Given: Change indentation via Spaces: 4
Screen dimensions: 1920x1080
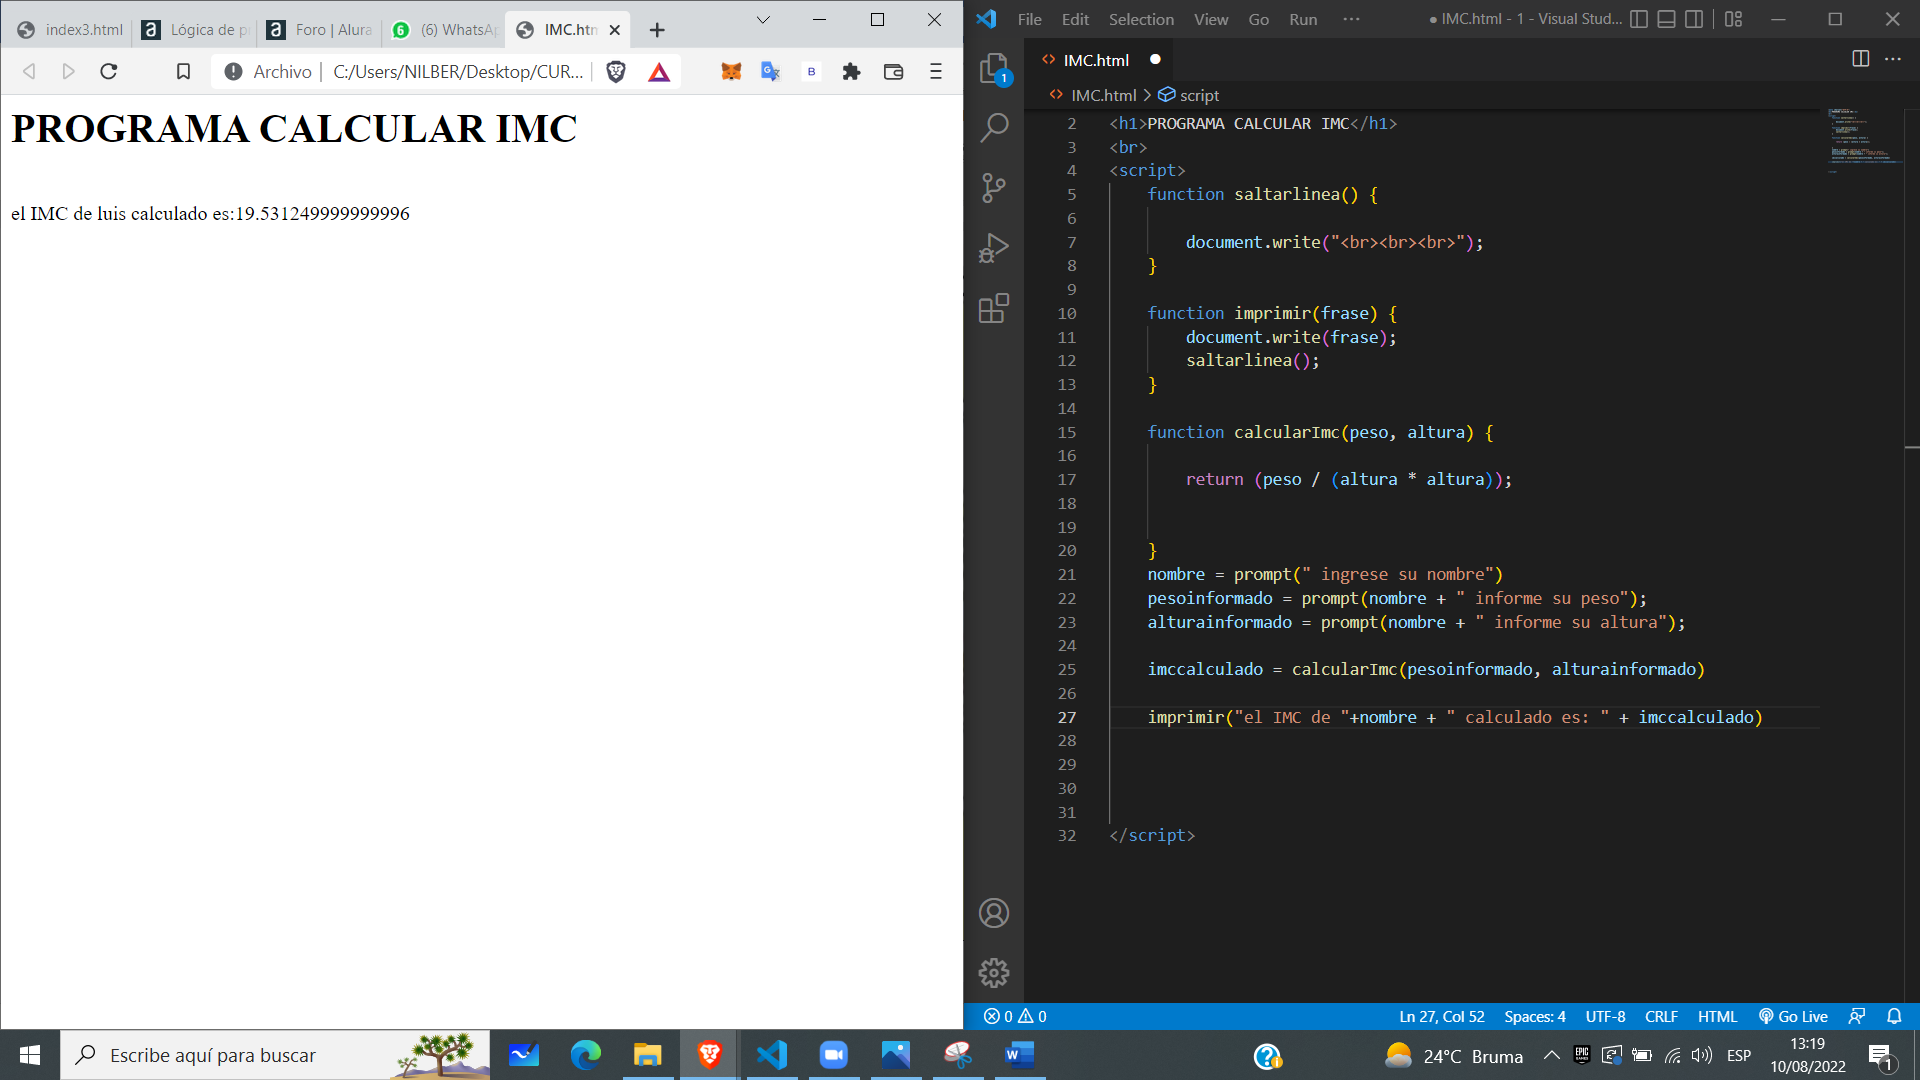Looking at the screenshot, I should 1535,1016.
